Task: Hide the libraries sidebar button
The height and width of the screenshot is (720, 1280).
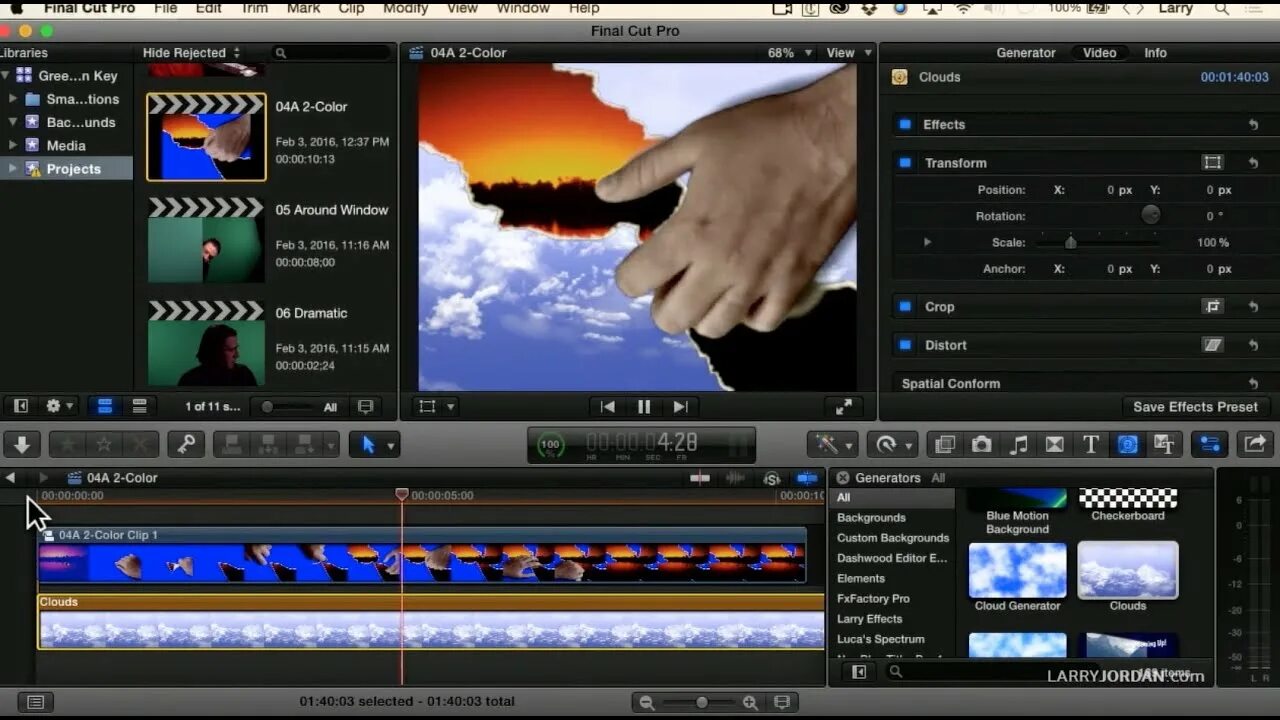Action: point(20,406)
